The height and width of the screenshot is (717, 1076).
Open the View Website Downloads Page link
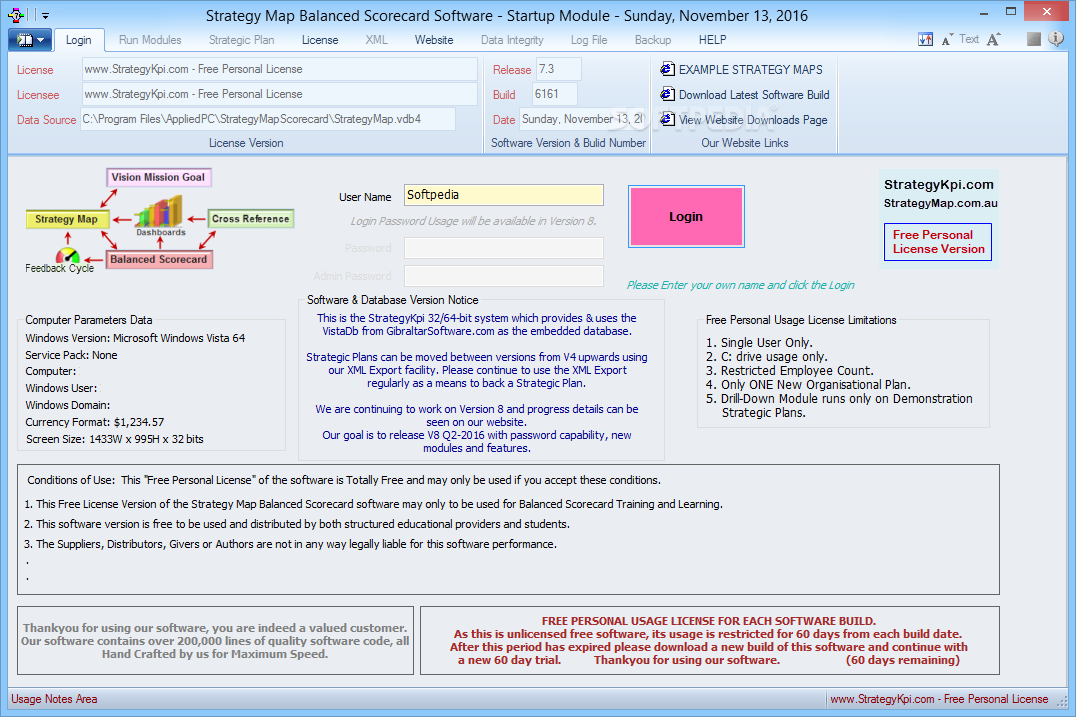[753, 120]
